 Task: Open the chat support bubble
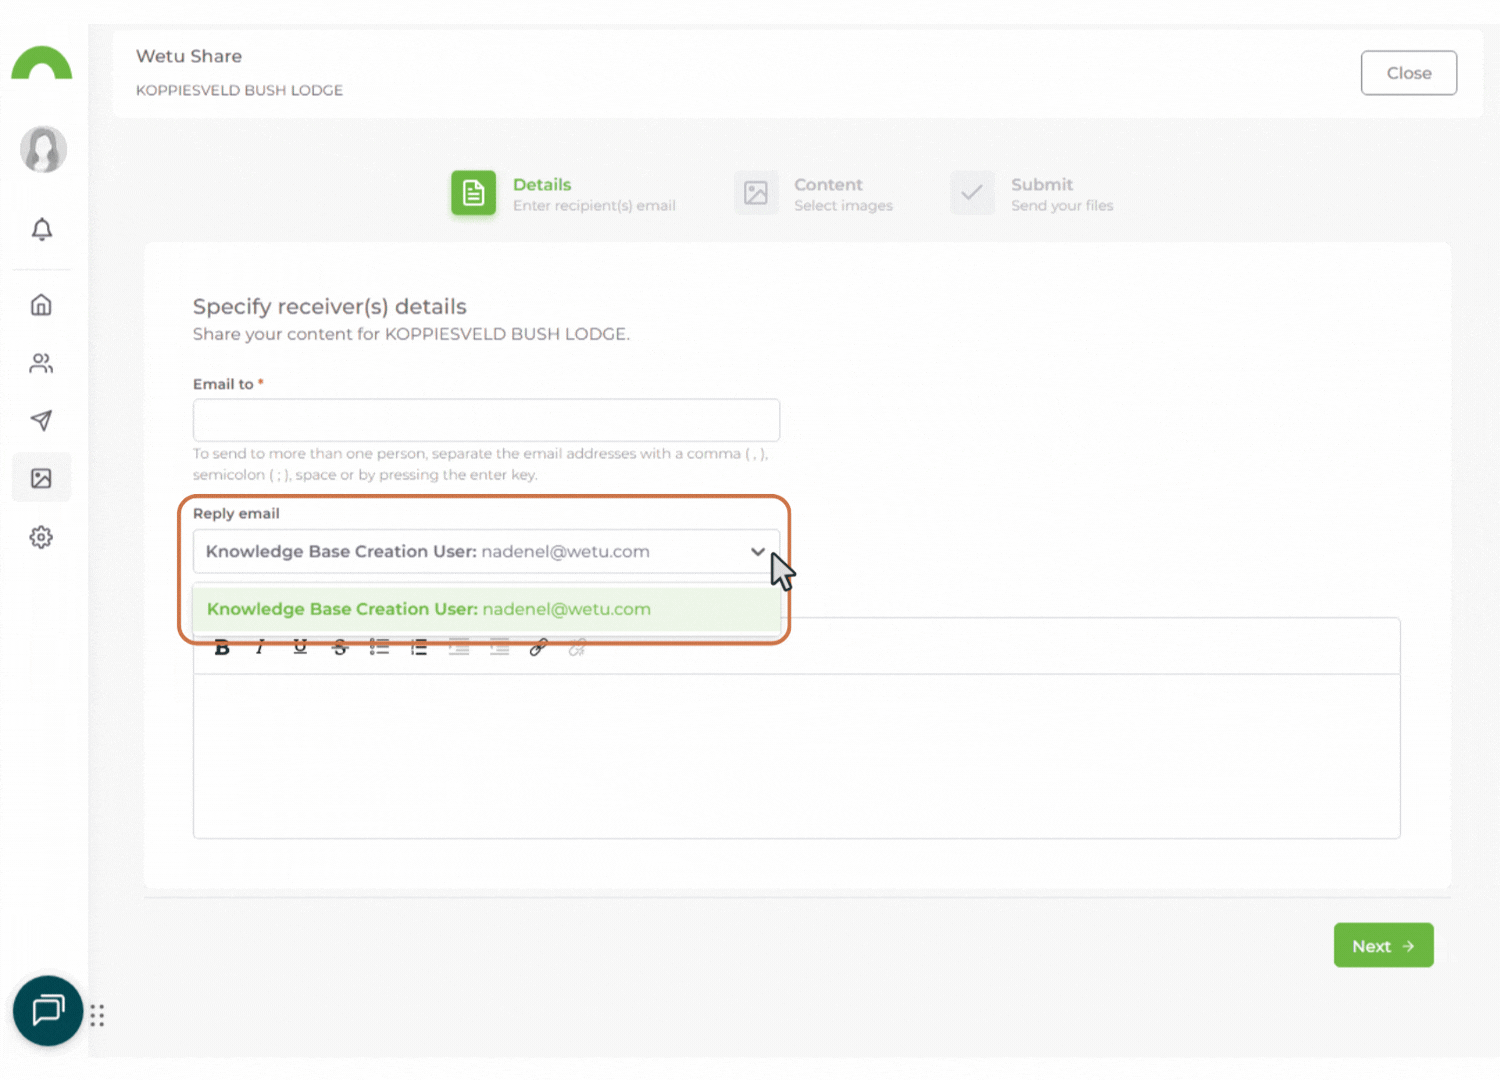tap(47, 1010)
